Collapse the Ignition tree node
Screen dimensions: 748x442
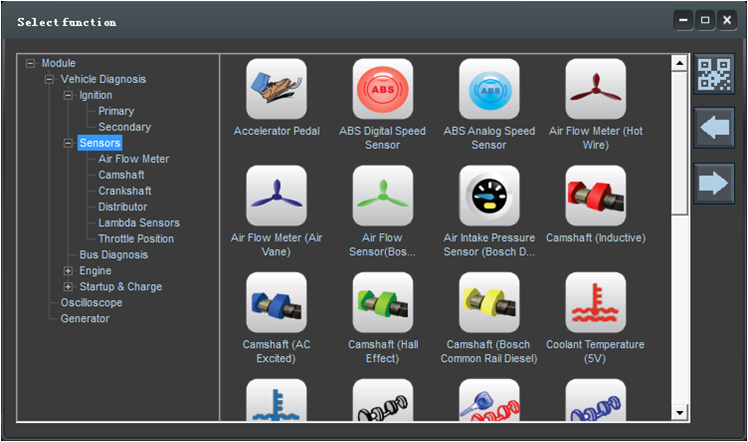click(x=68, y=95)
